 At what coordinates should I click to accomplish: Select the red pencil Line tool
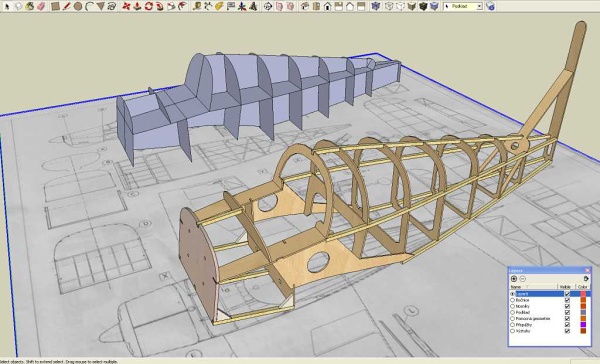click(x=67, y=6)
